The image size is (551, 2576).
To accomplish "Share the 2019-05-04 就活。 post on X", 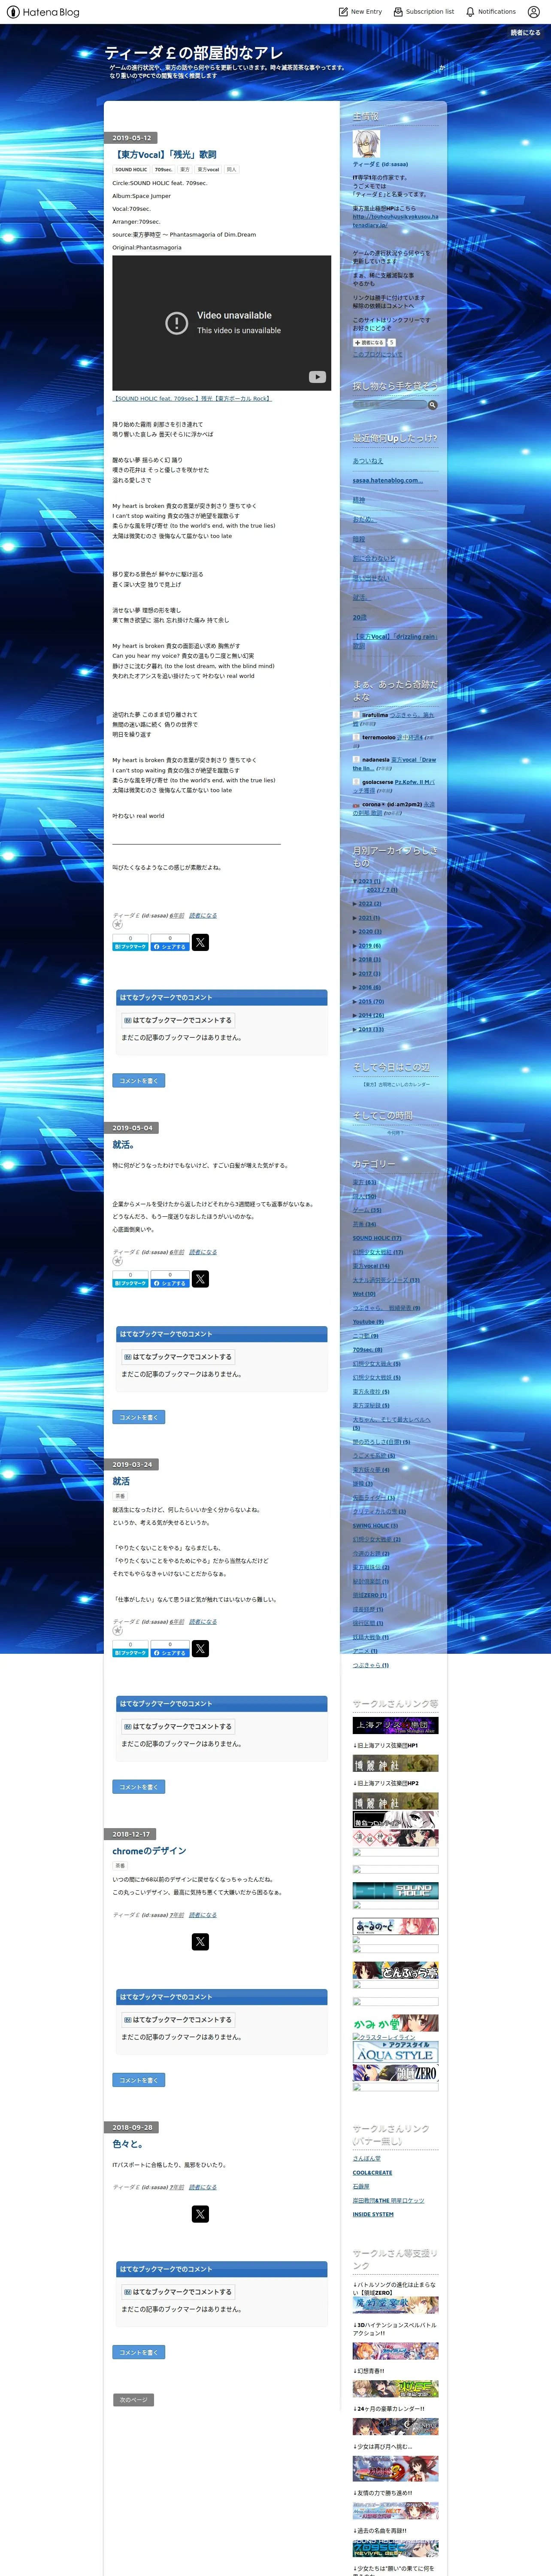I will (x=200, y=1279).
